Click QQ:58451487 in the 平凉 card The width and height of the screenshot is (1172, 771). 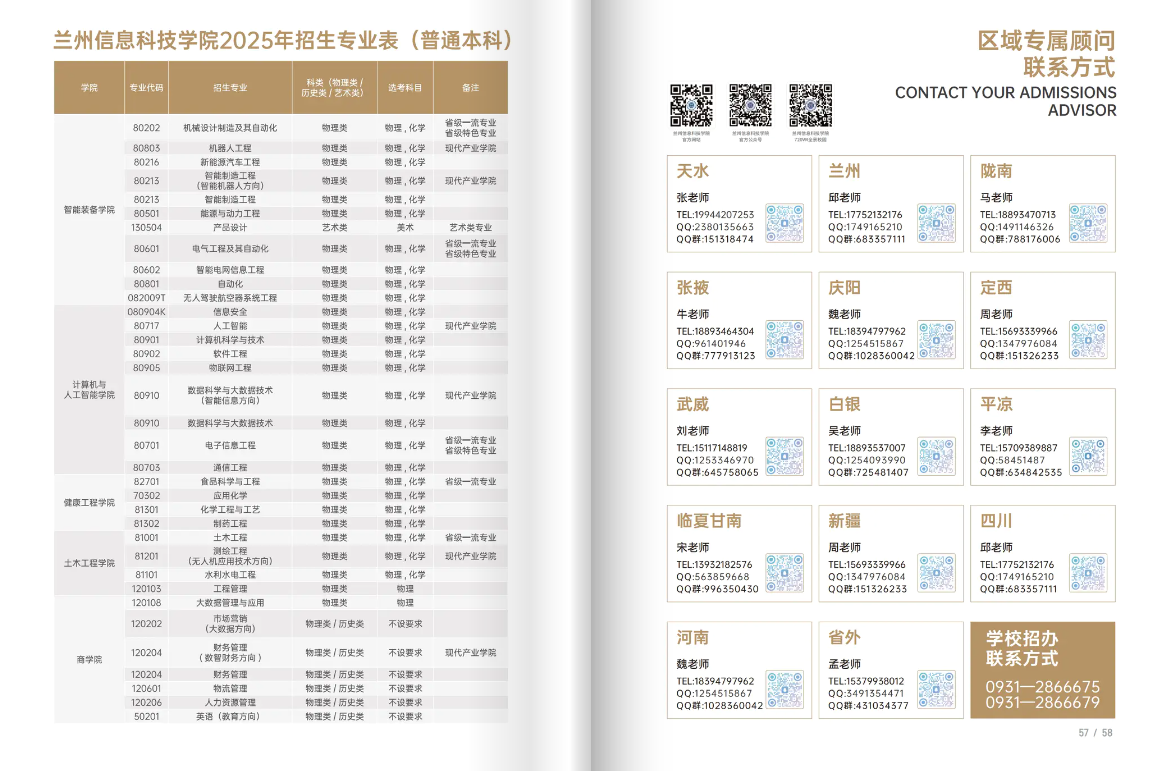click(1013, 460)
